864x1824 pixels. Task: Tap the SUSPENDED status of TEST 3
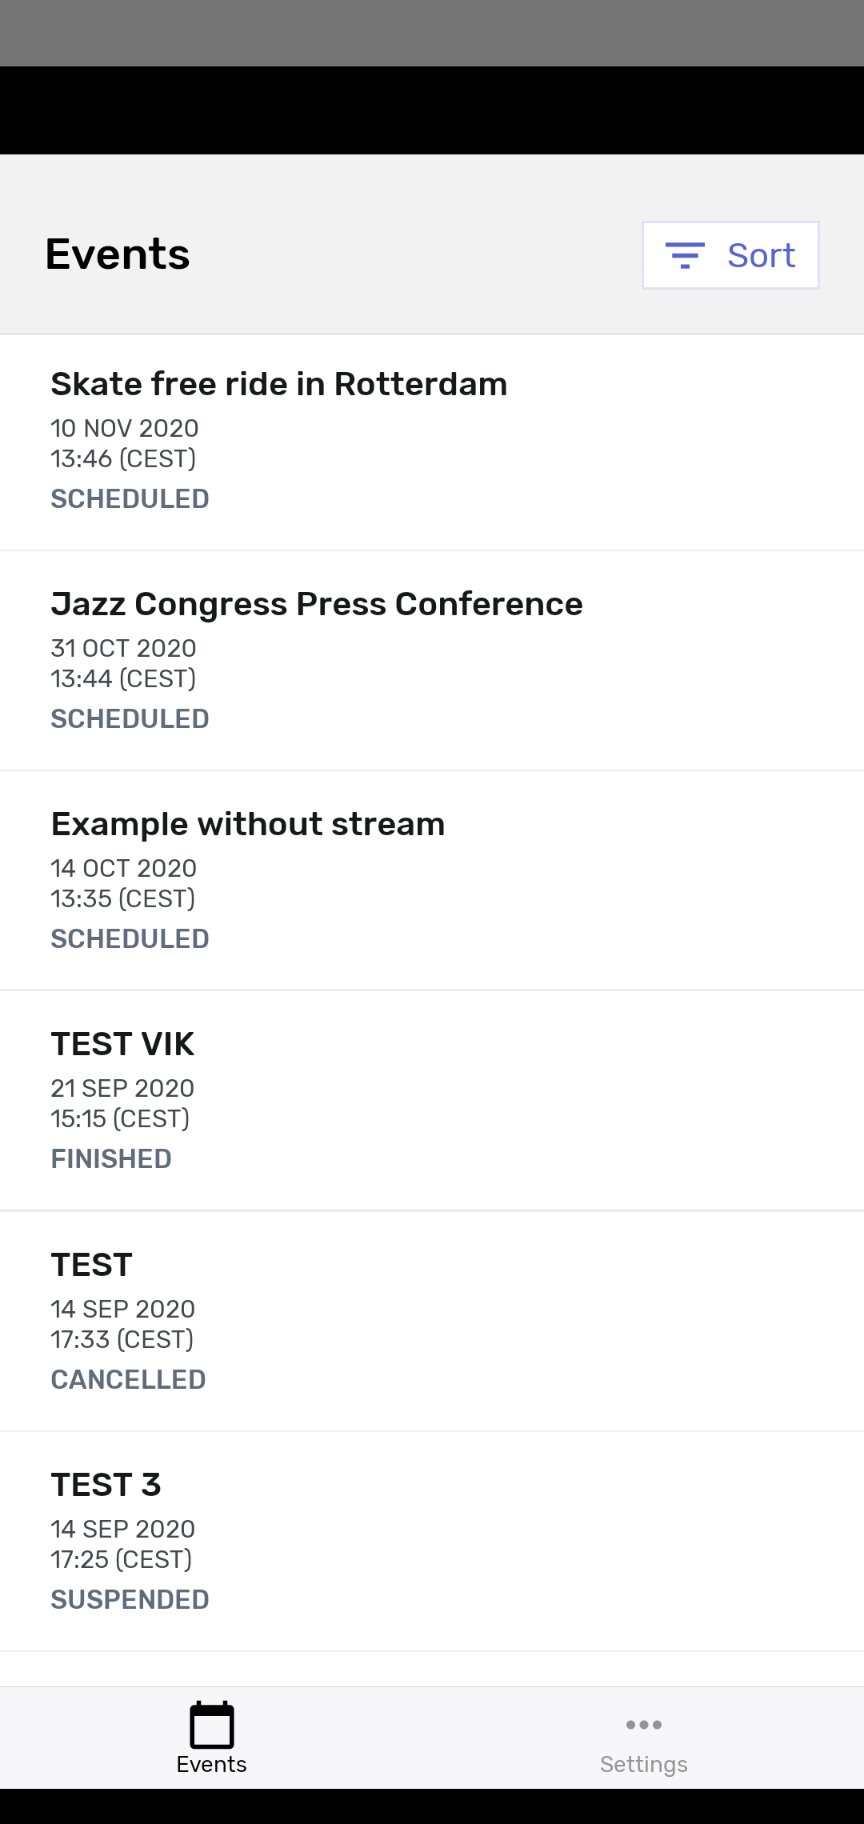tap(130, 1599)
